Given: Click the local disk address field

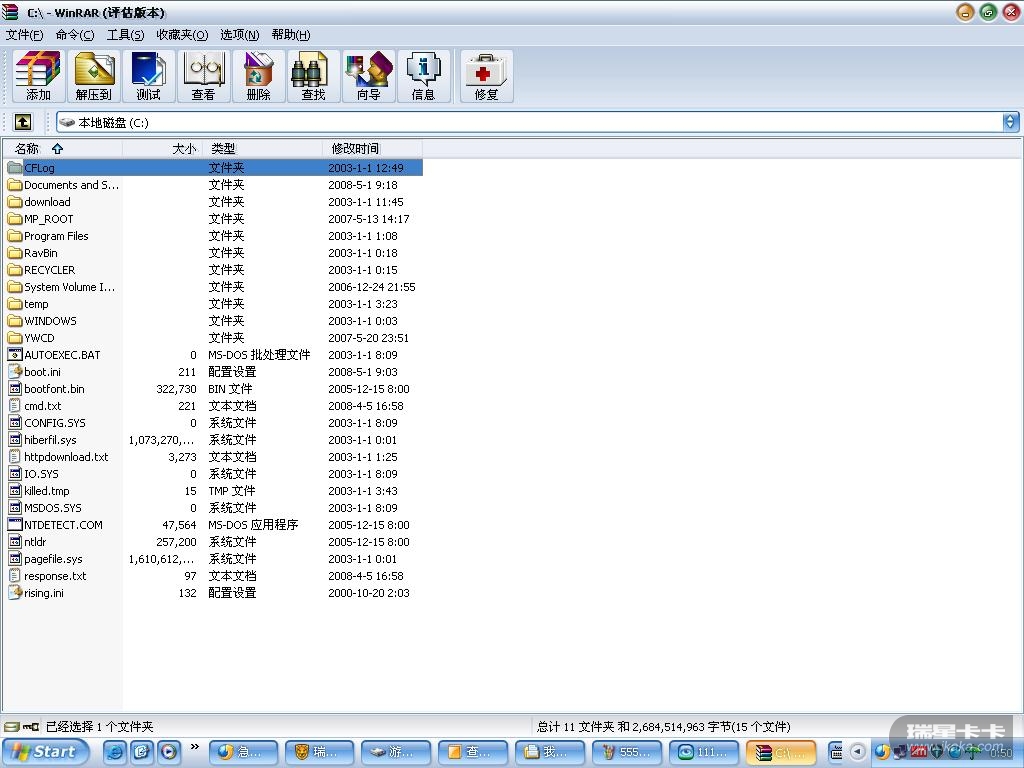Looking at the screenshot, I should pos(500,122).
